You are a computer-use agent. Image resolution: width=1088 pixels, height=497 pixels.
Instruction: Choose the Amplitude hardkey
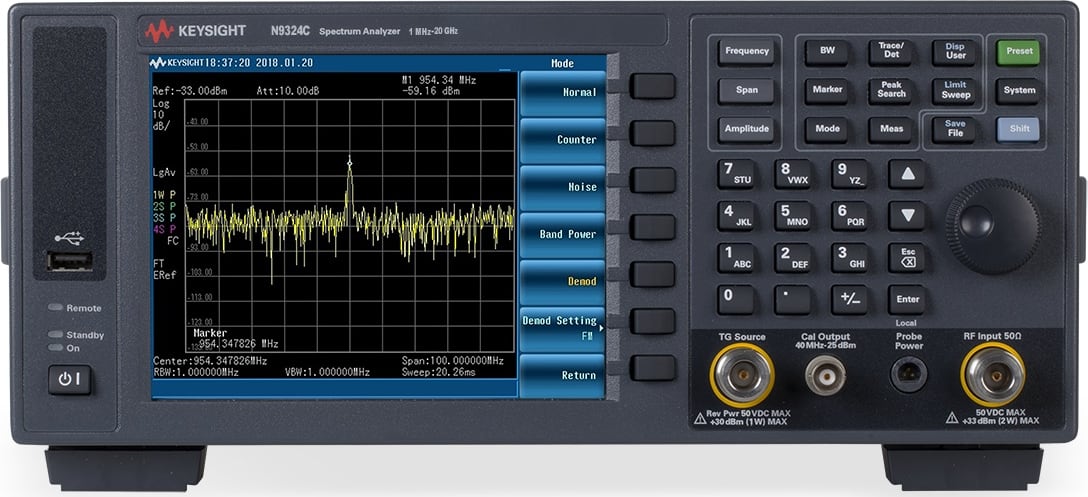[747, 130]
